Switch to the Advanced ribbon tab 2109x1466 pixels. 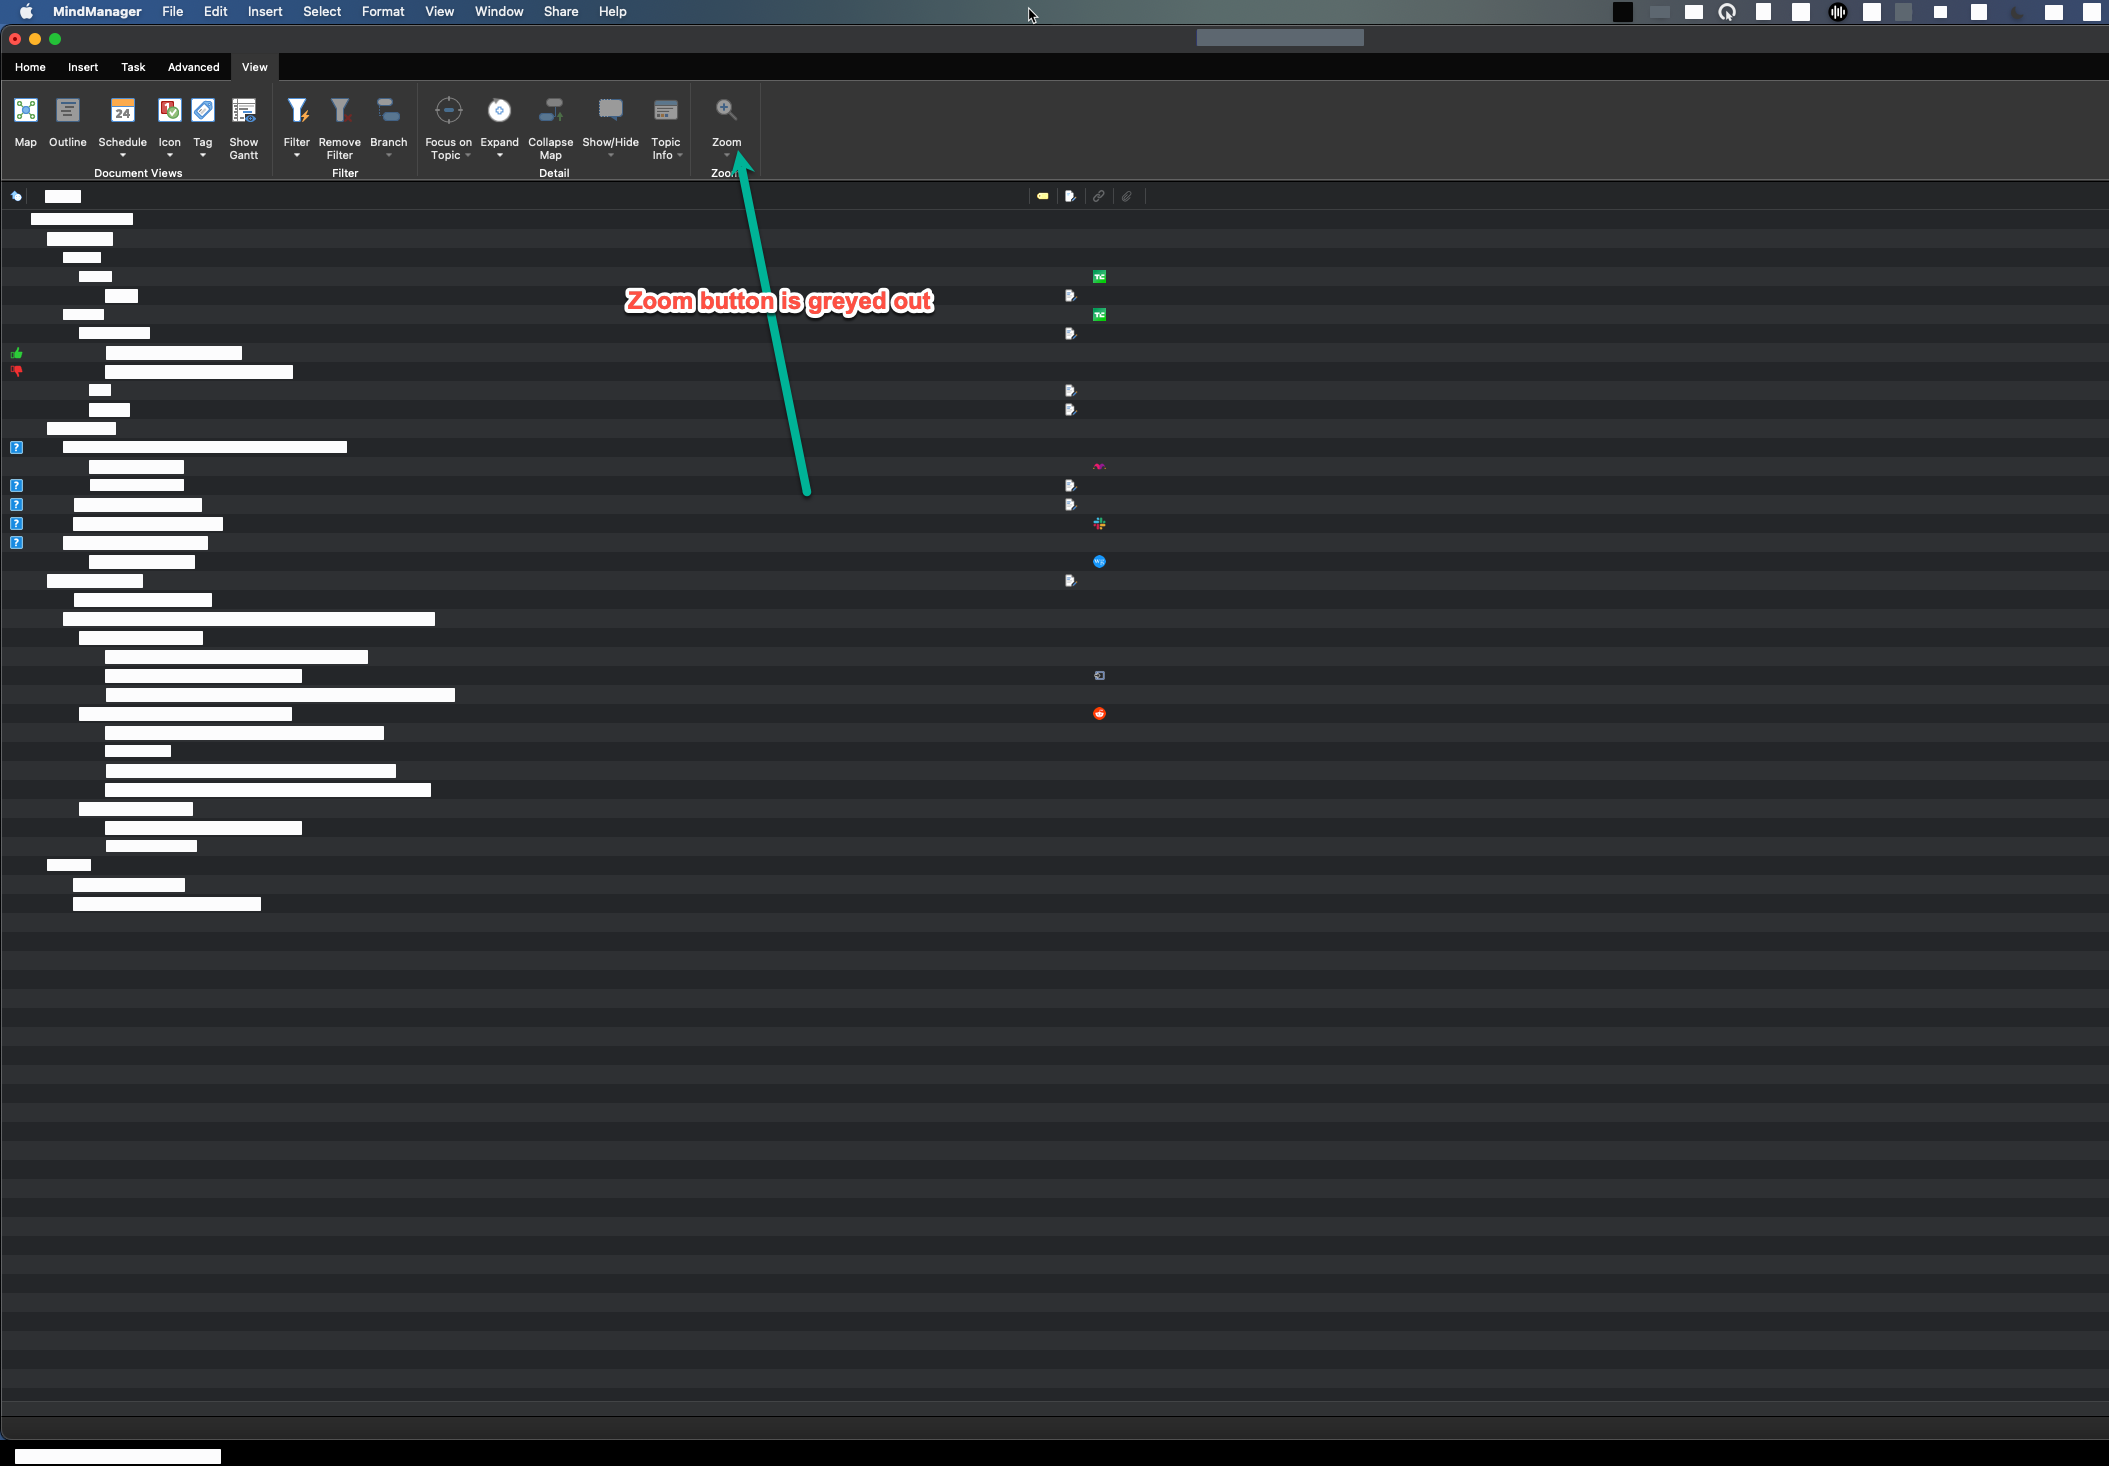[x=193, y=67]
